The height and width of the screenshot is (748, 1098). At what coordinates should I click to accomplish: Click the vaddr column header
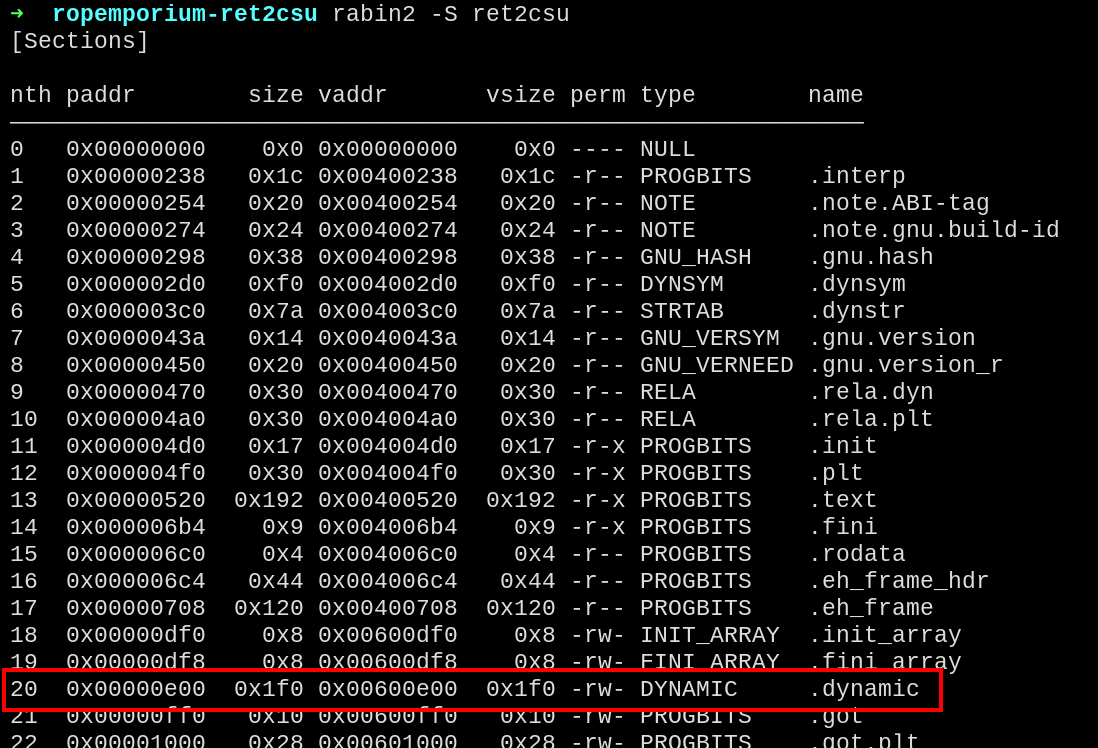click(352, 96)
